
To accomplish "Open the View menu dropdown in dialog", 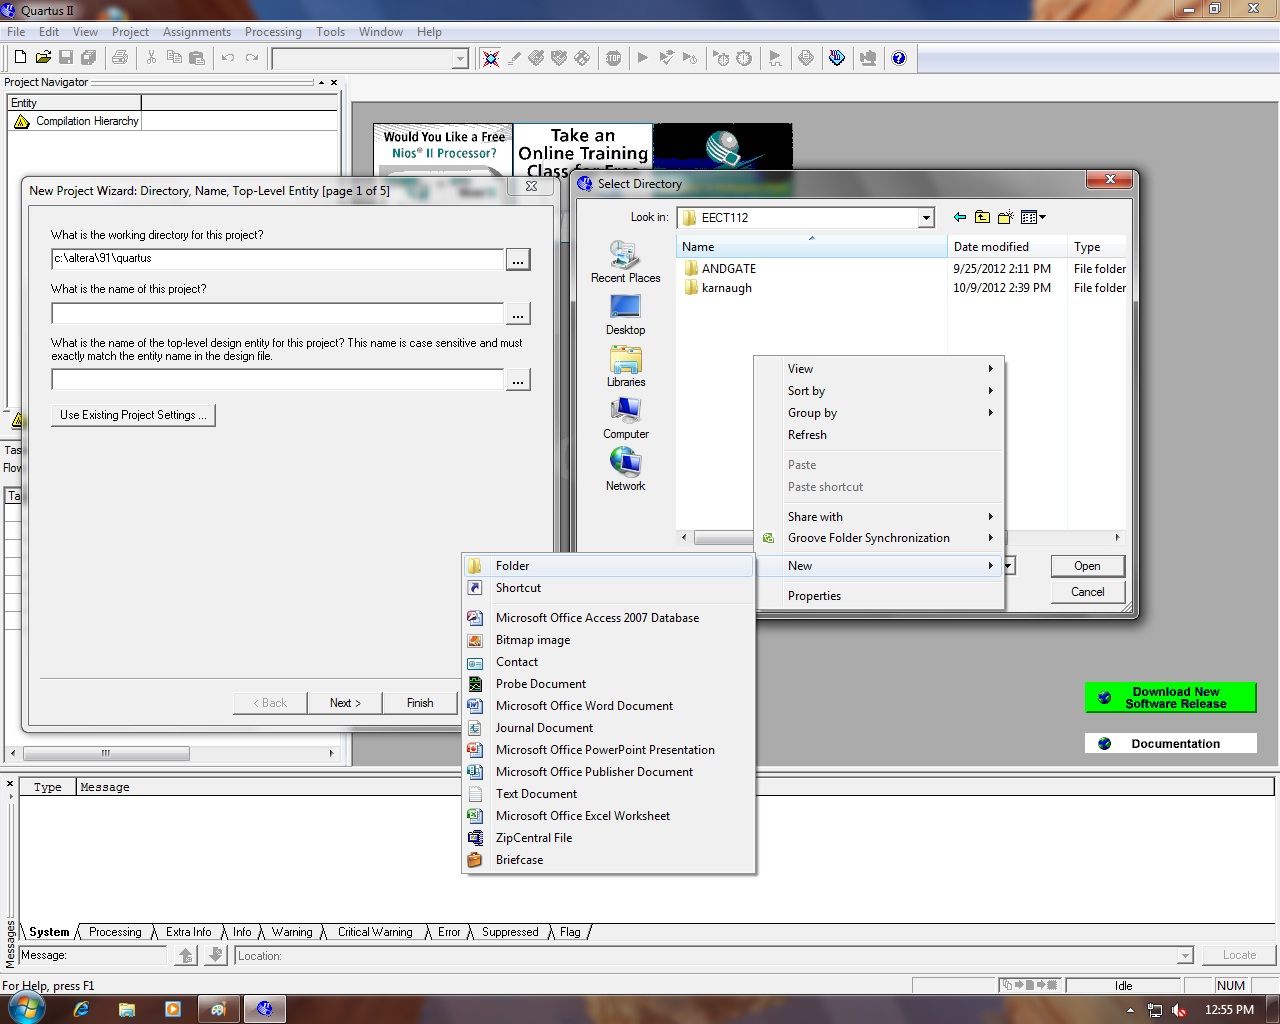I will pyautogui.click(x=1033, y=217).
